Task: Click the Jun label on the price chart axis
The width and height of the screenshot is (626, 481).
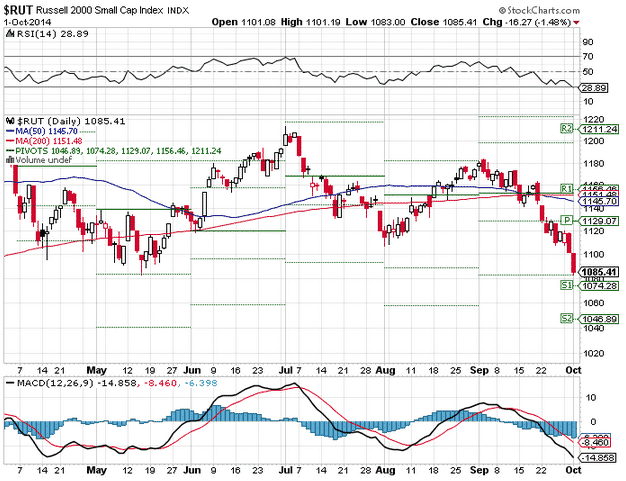Action: tap(192, 370)
